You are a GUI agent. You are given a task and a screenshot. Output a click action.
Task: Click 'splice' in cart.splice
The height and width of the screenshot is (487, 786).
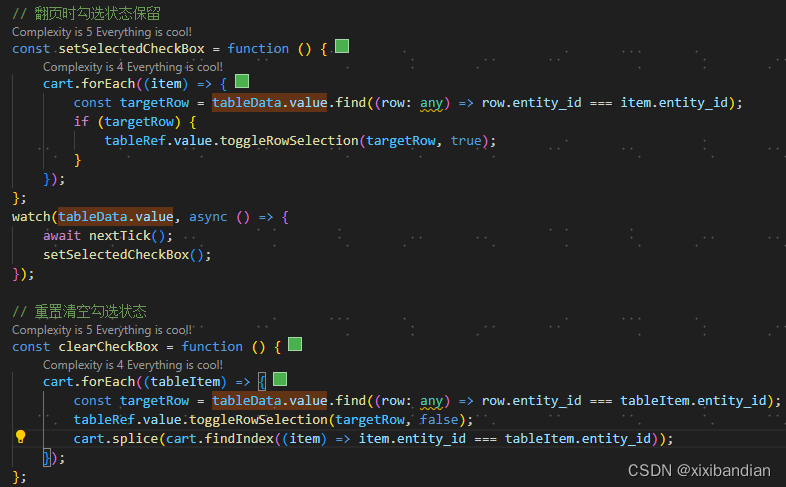tap(135, 438)
